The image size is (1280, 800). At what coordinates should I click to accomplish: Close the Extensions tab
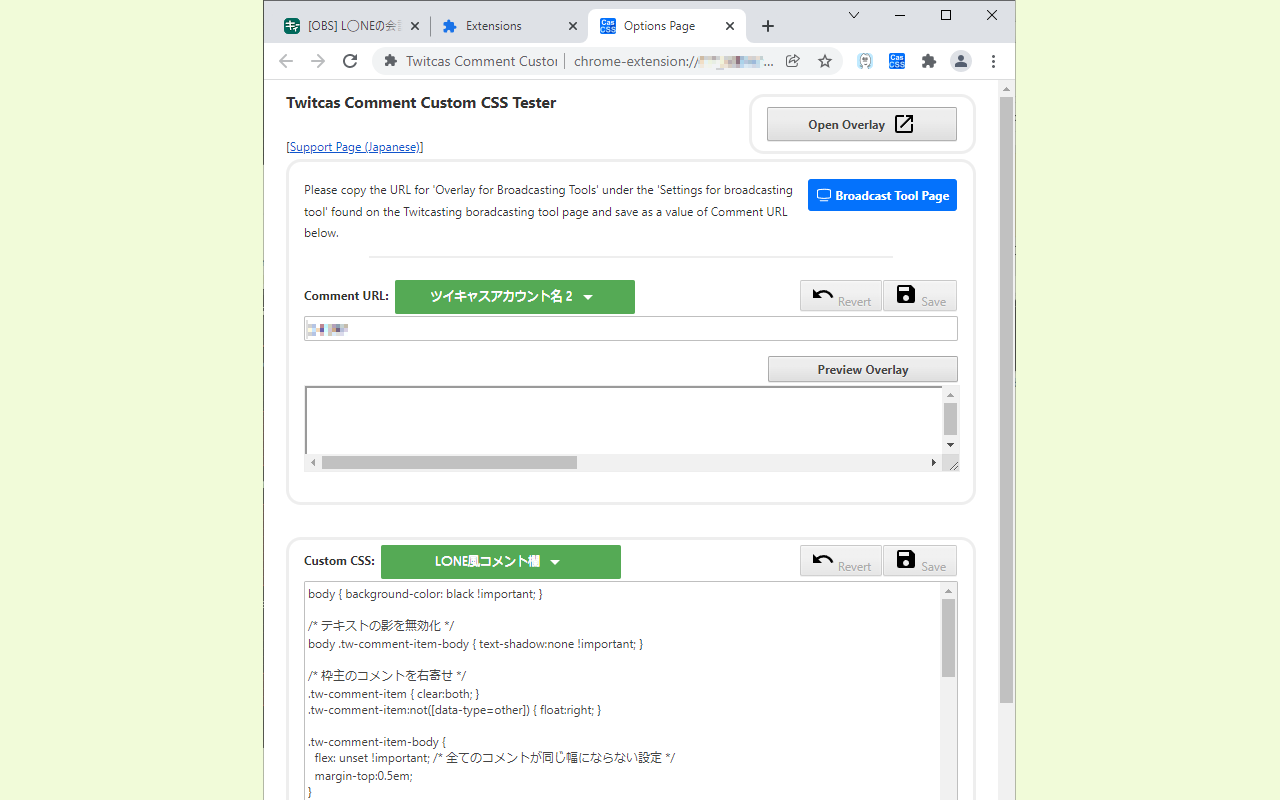pos(572,26)
